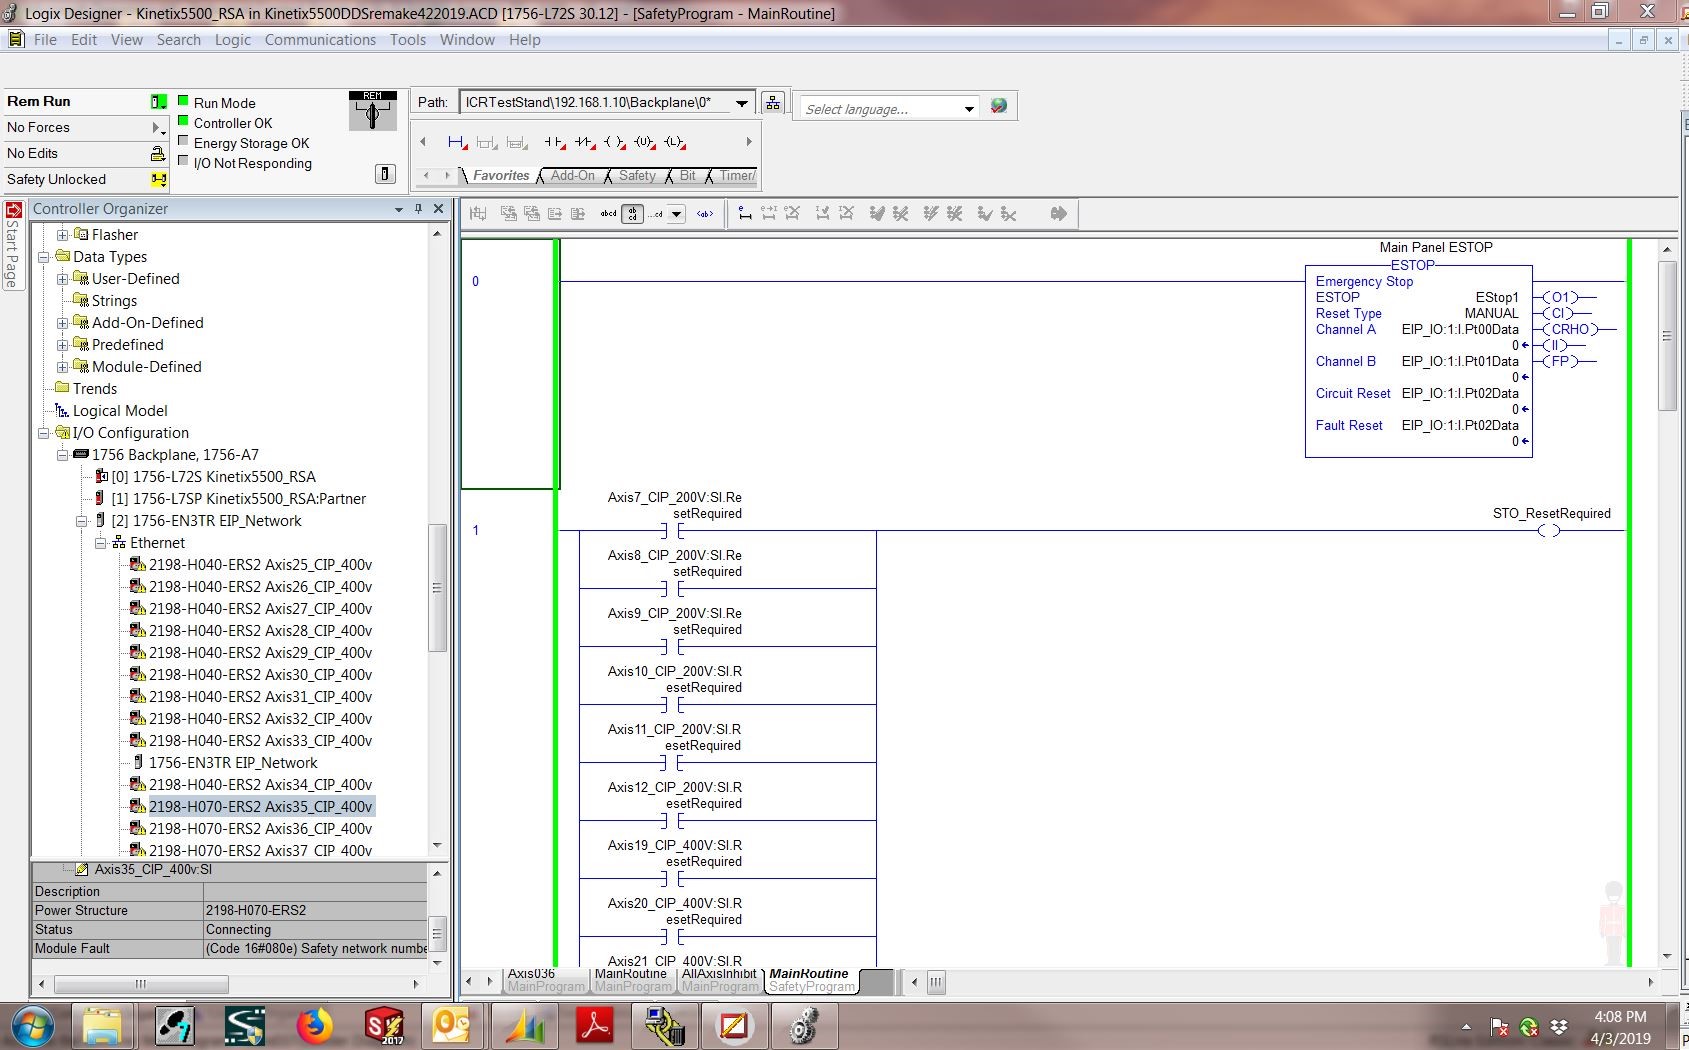Click the Controller Organizer horizontal scrollbar thumb
The height and width of the screenshot is (1050, 1689).
pos(140,984)
